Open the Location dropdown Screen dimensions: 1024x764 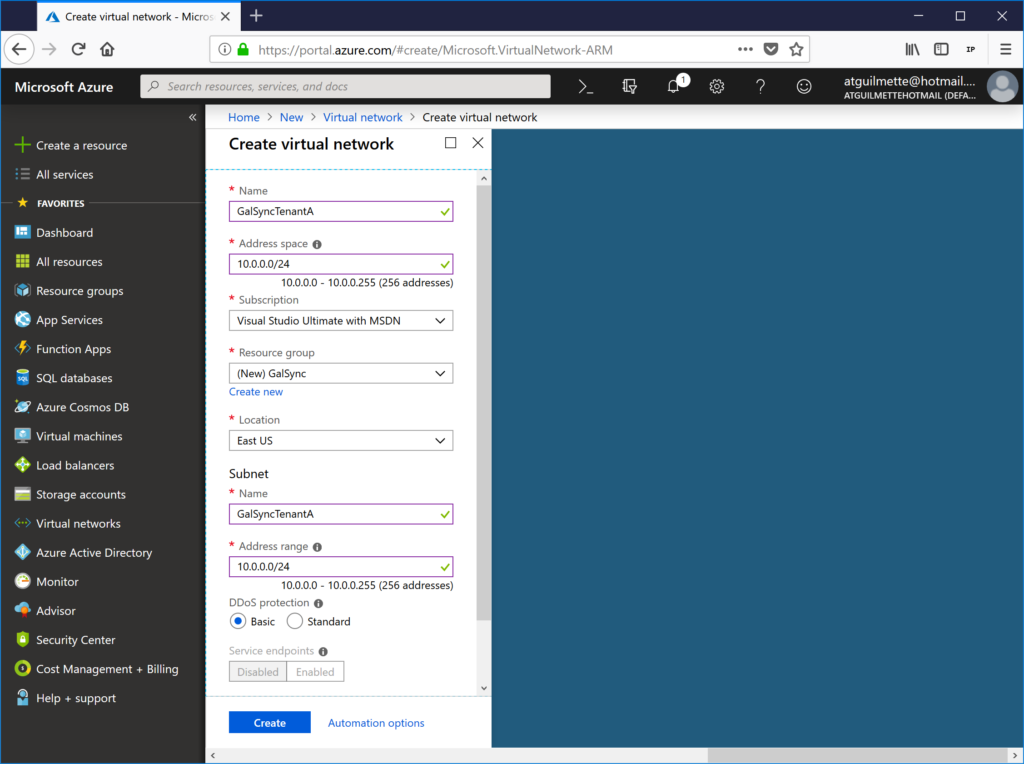[x=341, y=440]
